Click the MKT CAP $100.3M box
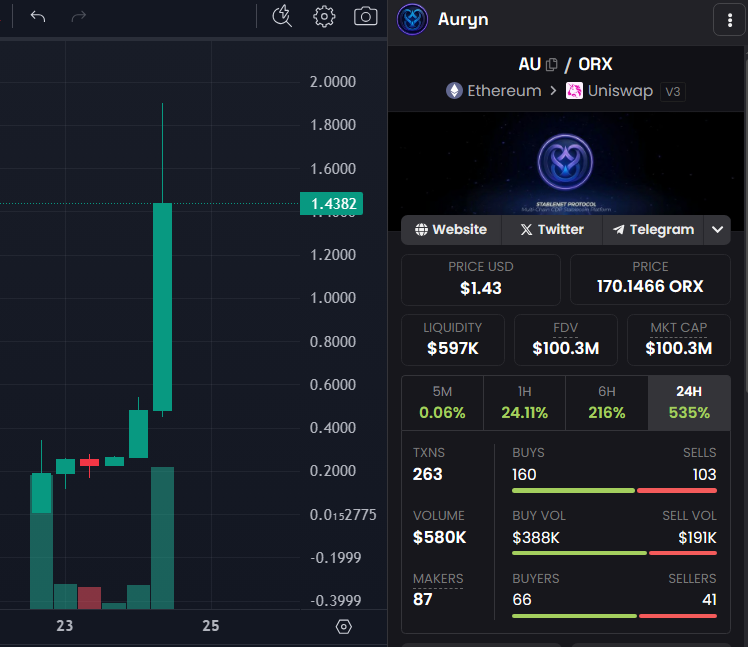This screenshot has width=748, height=647. [679, 340]
